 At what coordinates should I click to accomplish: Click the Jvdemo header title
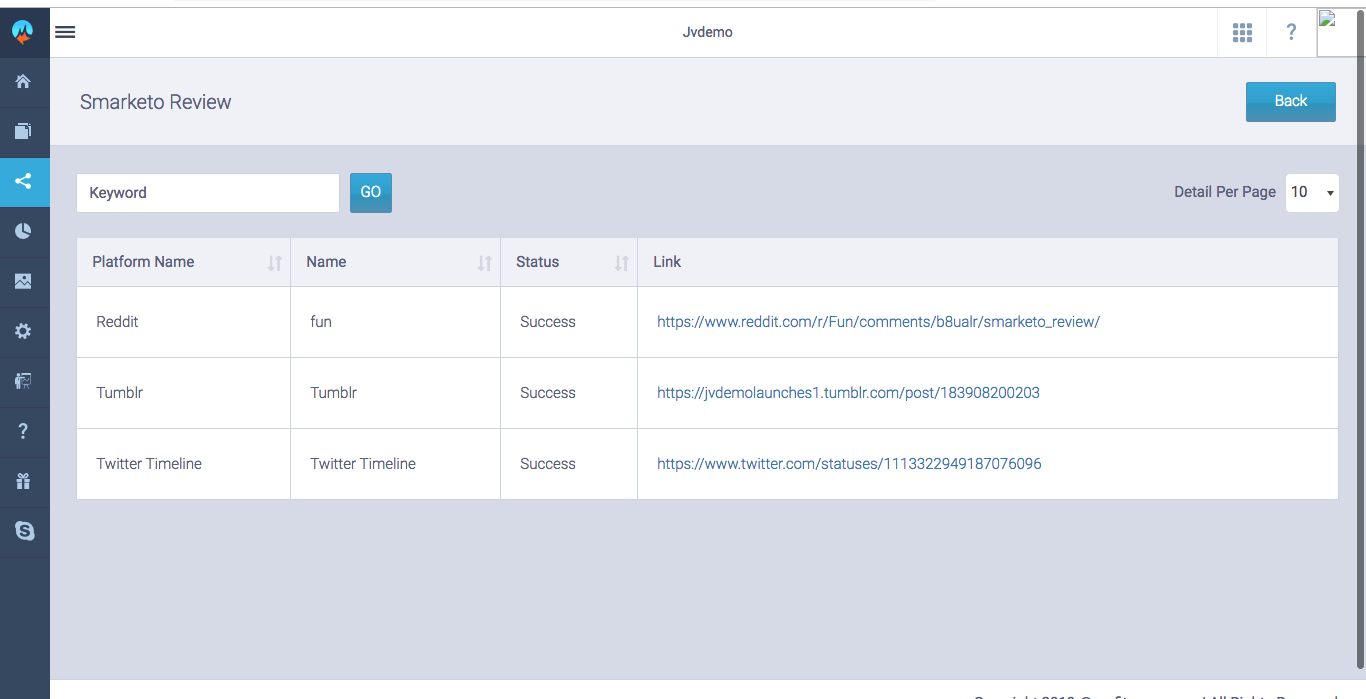click(708, 32)
